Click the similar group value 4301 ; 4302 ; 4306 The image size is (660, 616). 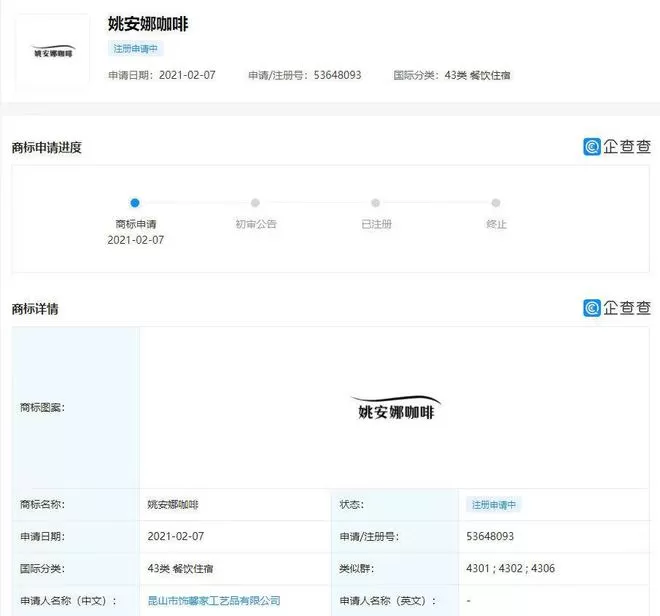(510, 568)
